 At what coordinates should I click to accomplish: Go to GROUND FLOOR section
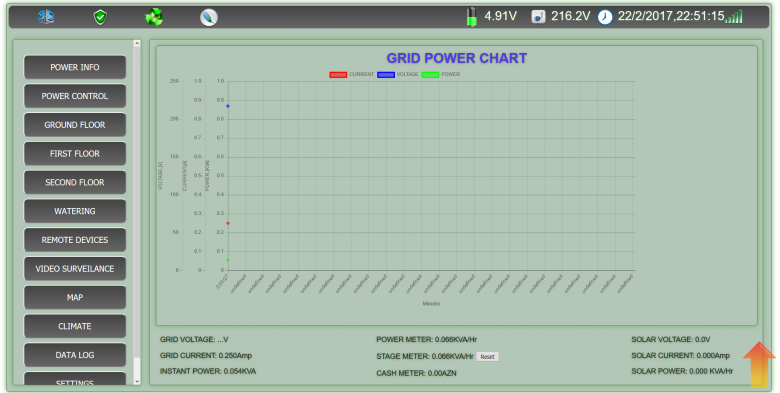pos(75,125)
